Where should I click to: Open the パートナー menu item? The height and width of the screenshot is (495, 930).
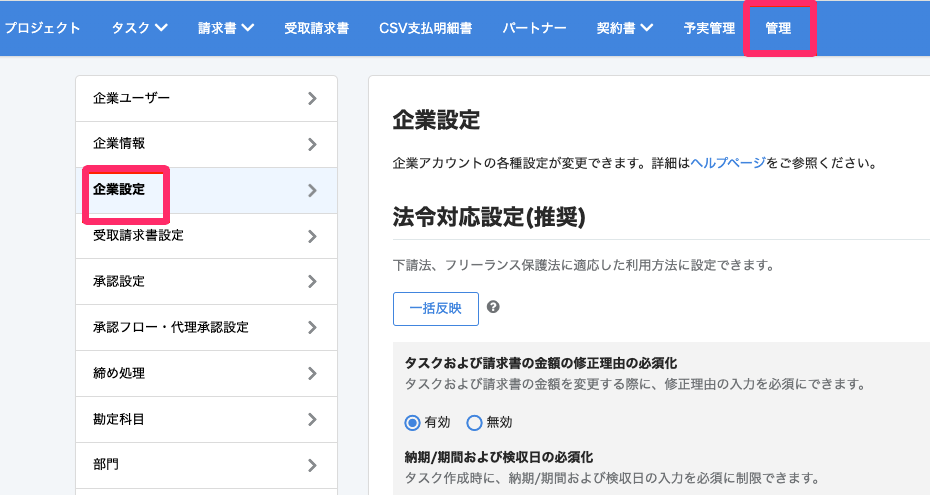(x=534, y=28)
